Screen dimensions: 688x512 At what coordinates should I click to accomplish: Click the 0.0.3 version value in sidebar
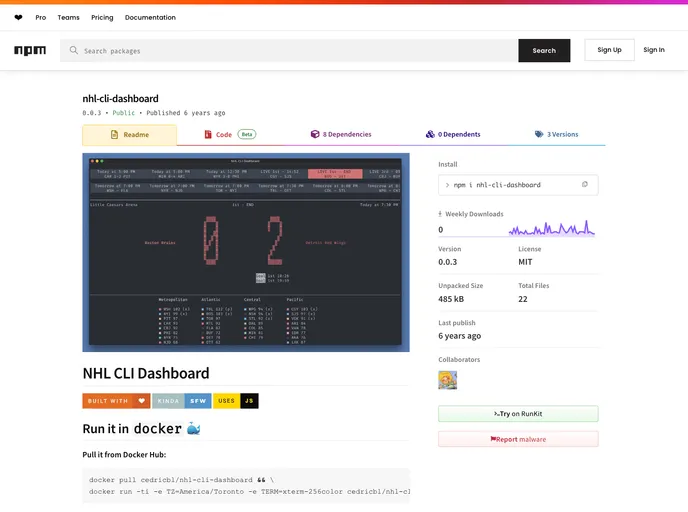pyautogui.click(x=448, y=262)
